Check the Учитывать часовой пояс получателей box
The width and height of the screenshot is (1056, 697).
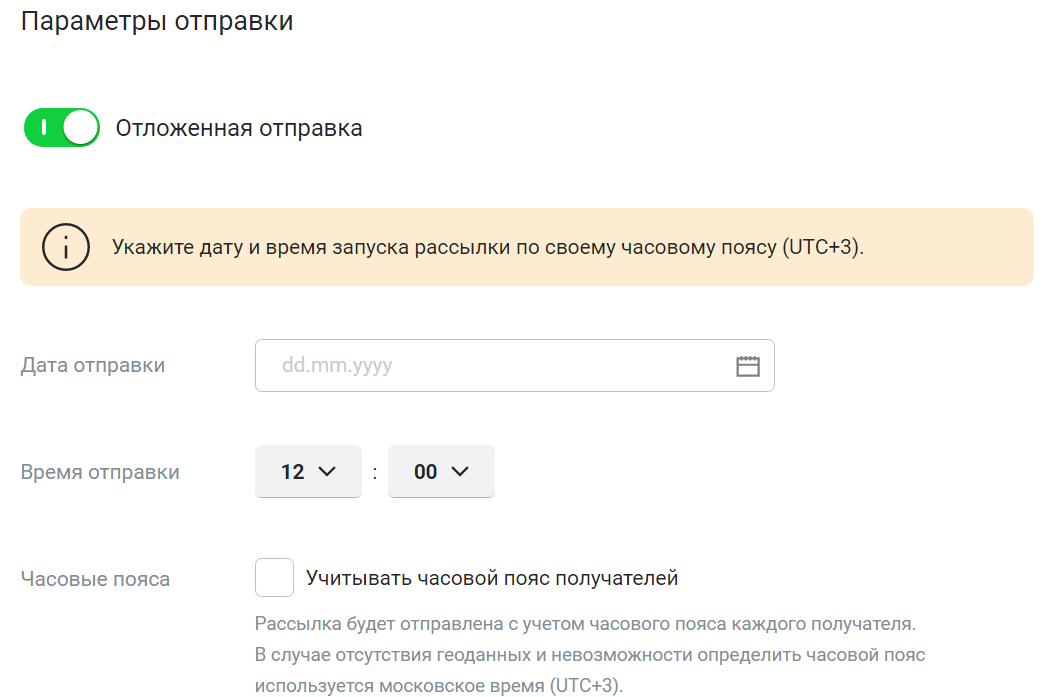pyautogui.click(x=275, y=578)
